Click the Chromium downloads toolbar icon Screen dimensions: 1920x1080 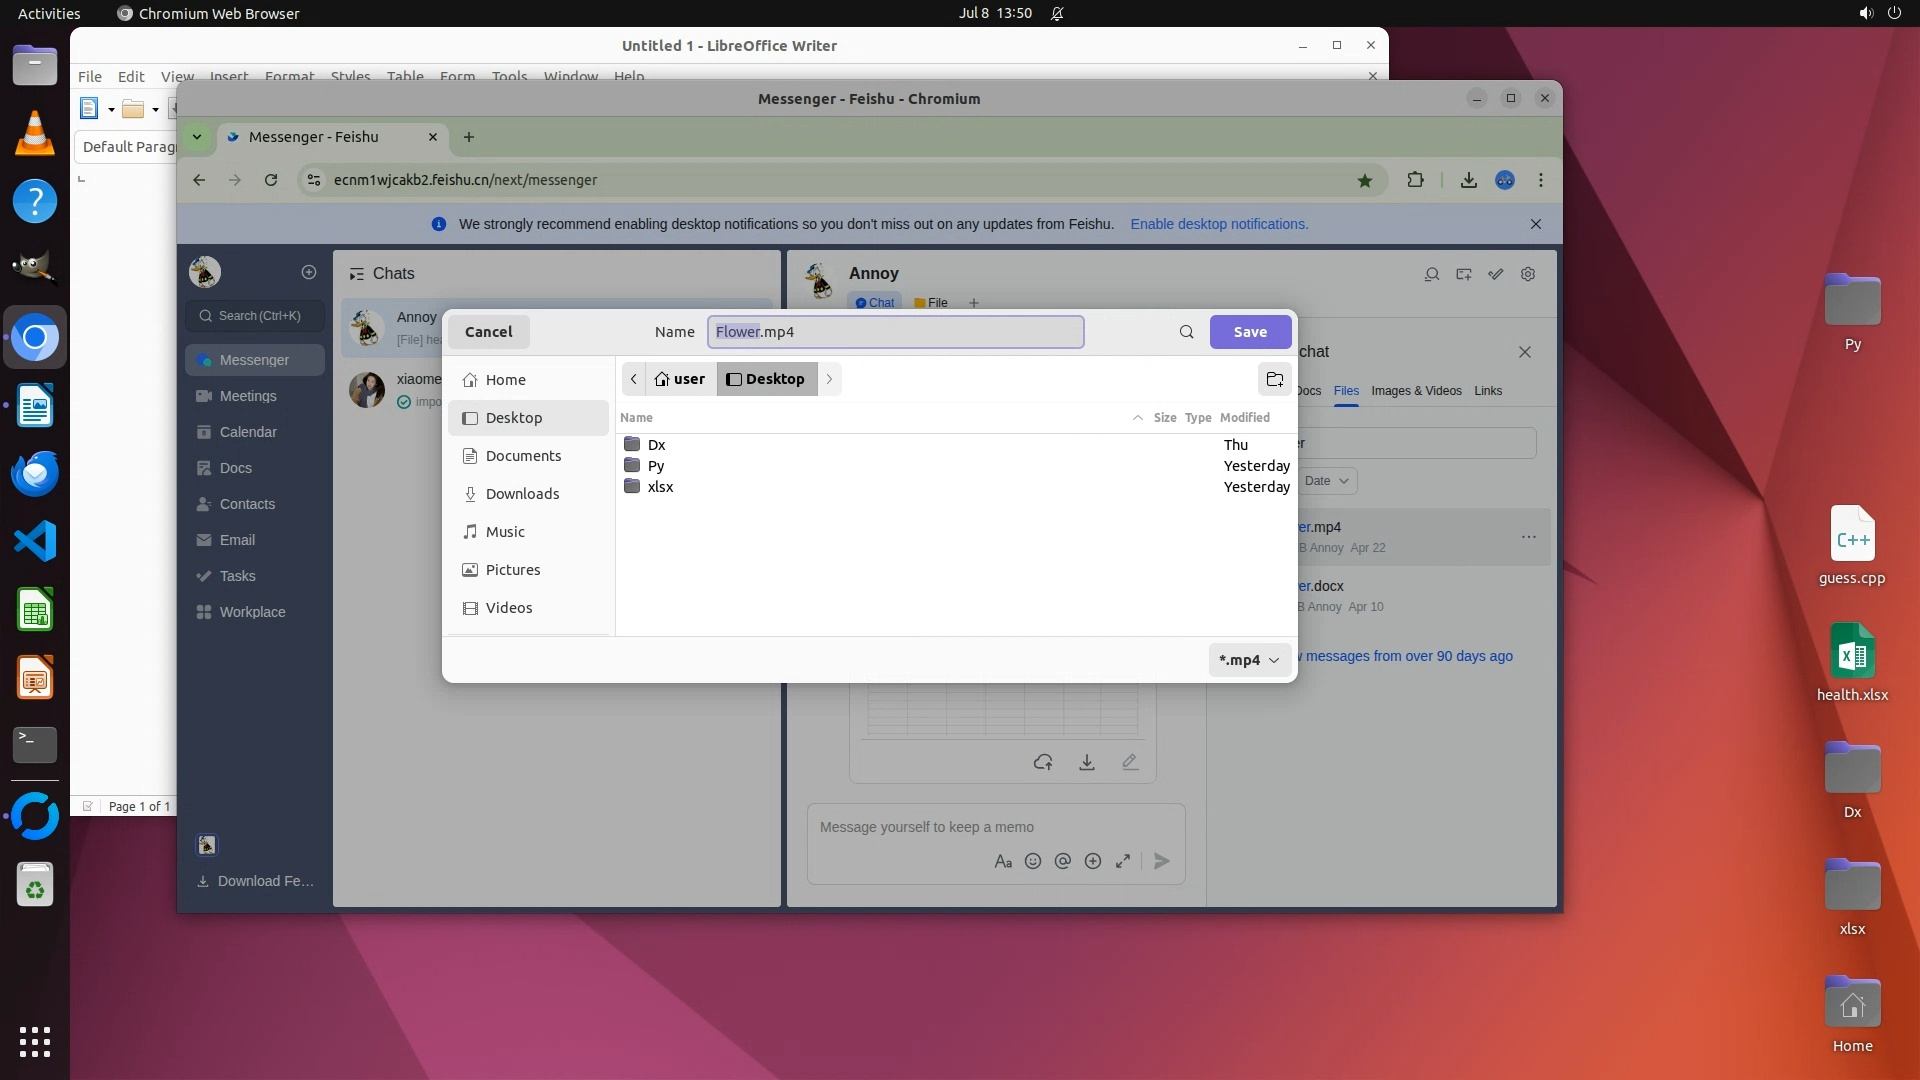coord(1468,180)
